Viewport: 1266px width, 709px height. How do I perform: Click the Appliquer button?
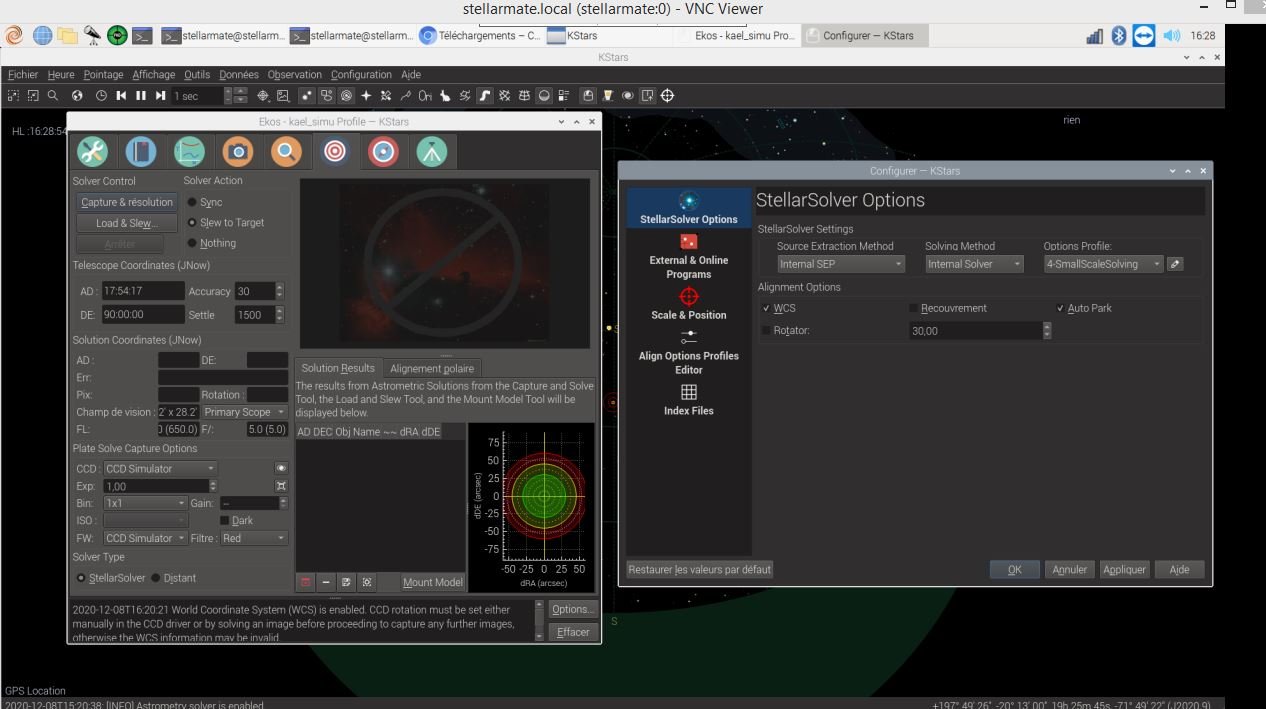click(x=1124, y=569)
